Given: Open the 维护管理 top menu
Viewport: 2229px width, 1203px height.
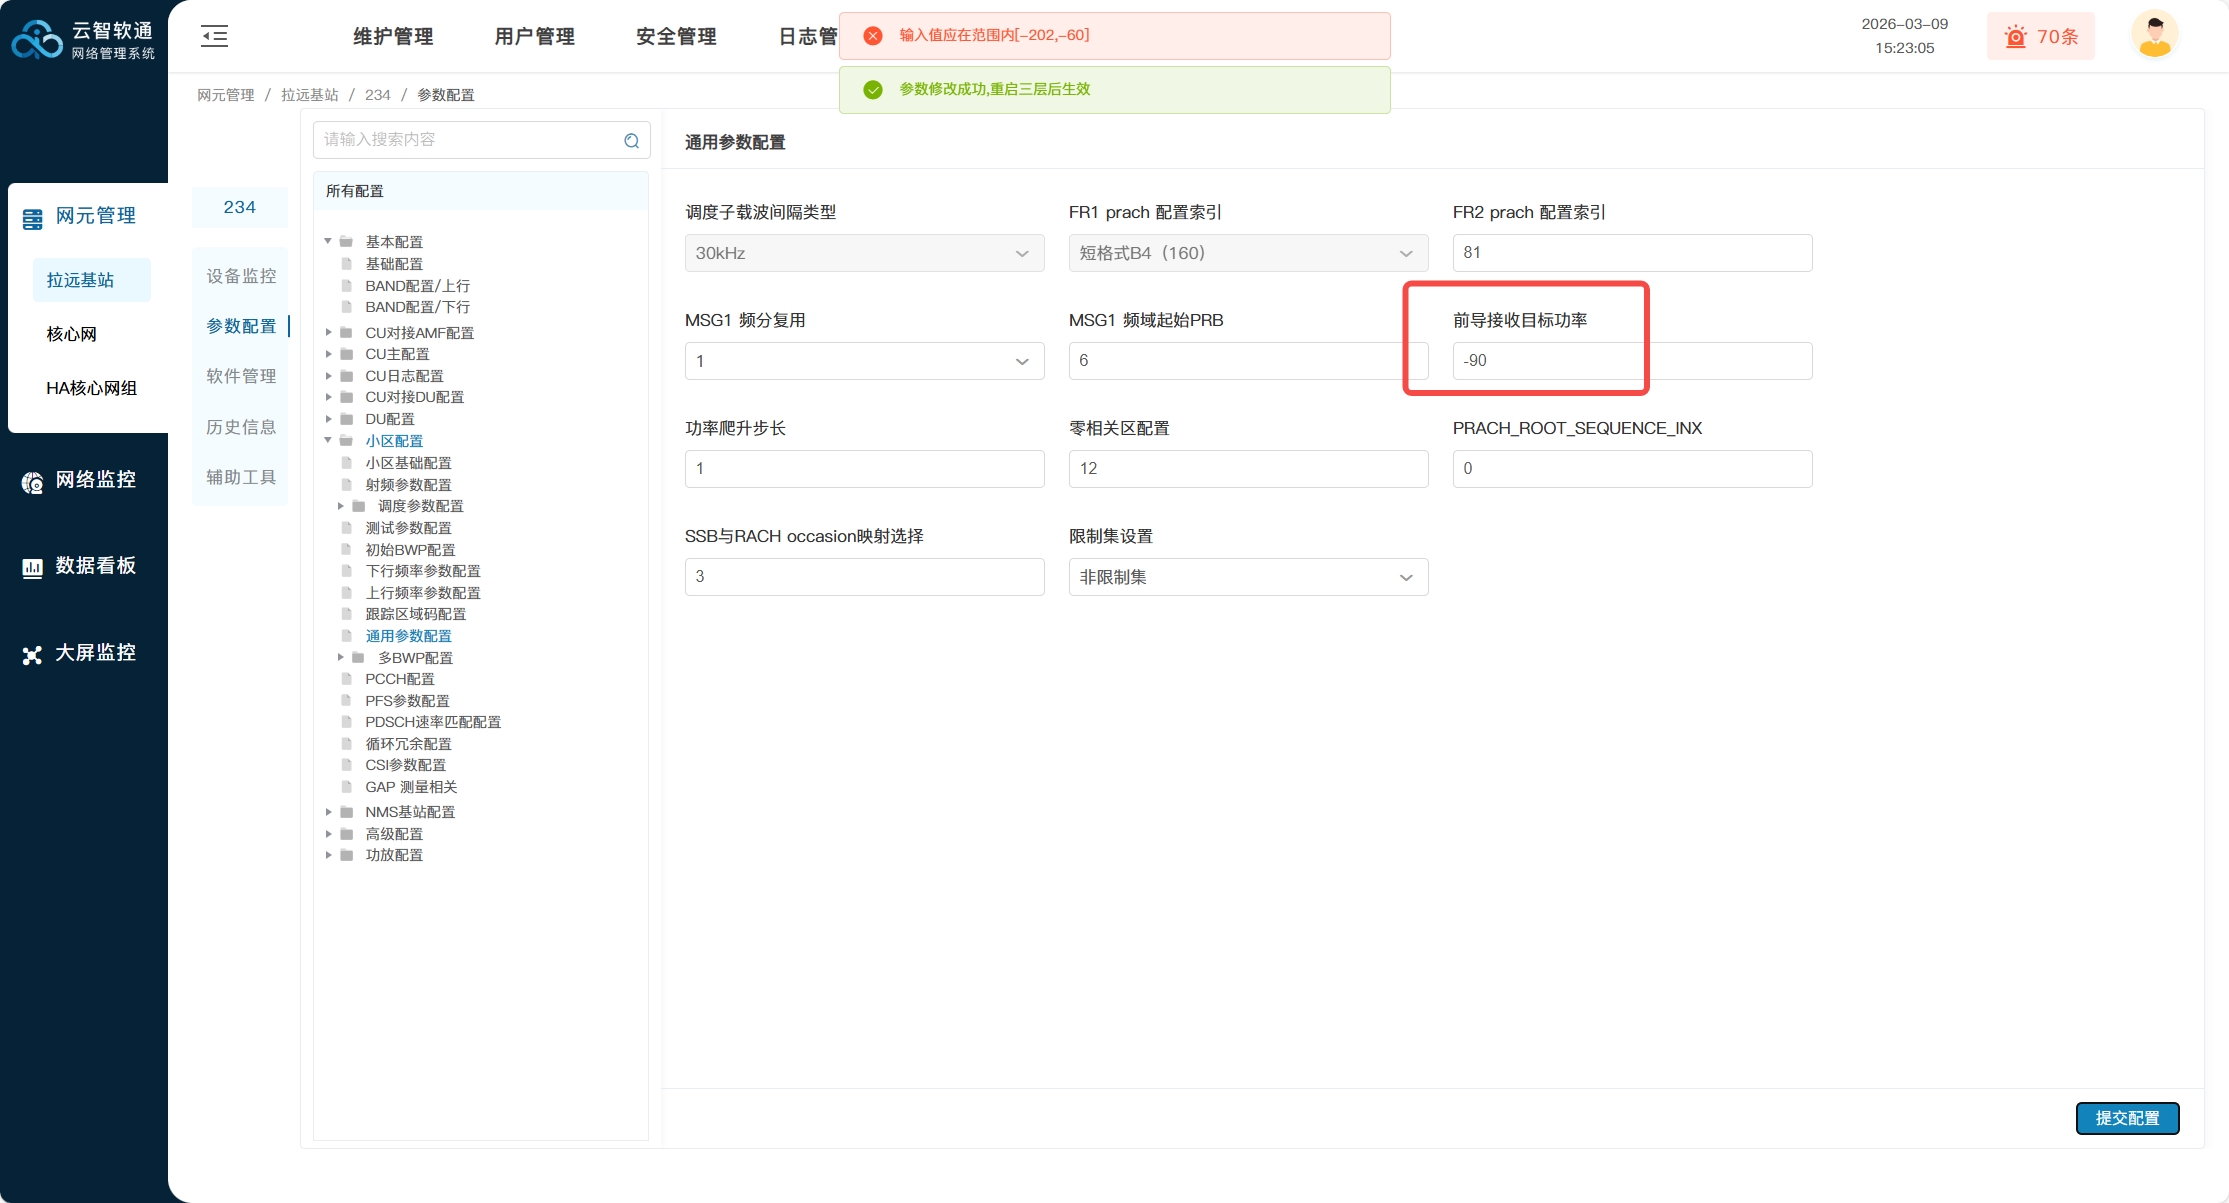Looking at the screenshot, I should [x=393, y=37].
